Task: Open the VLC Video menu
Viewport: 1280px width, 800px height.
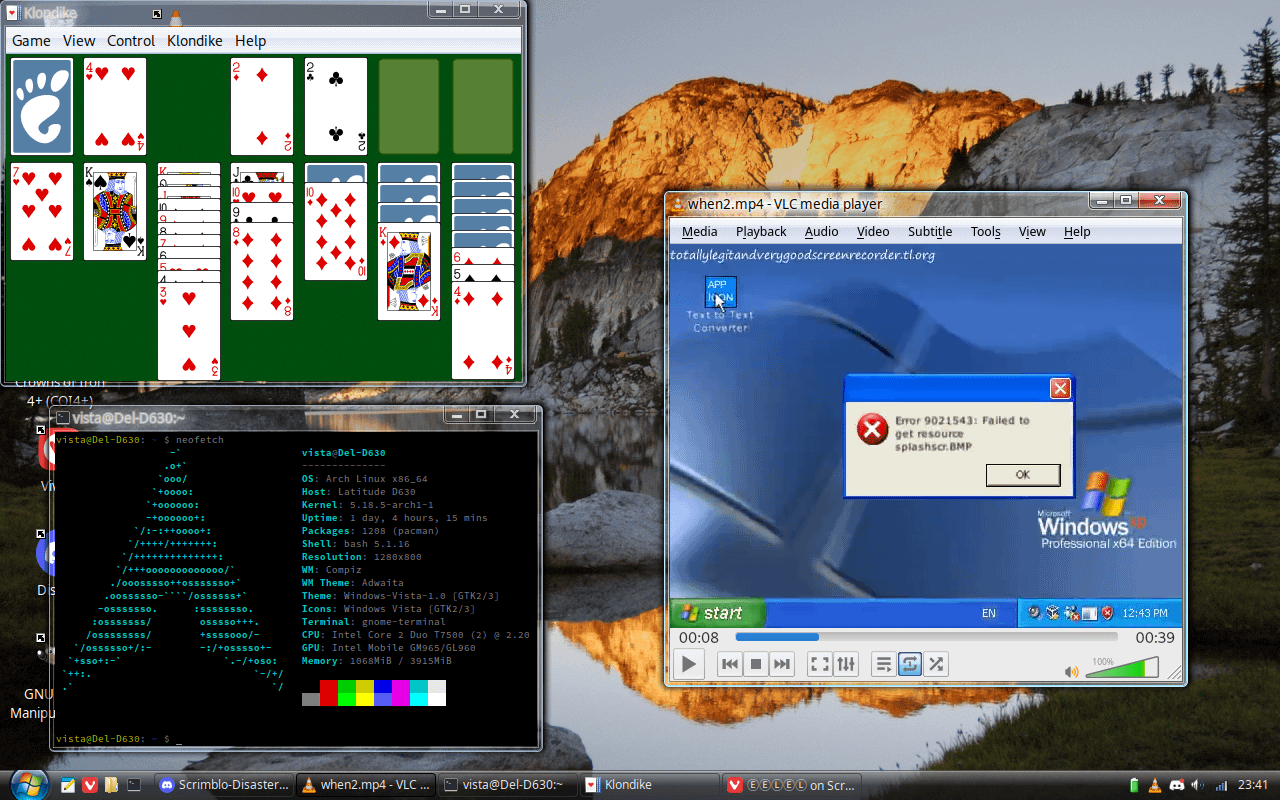Action: coord(873,232)
